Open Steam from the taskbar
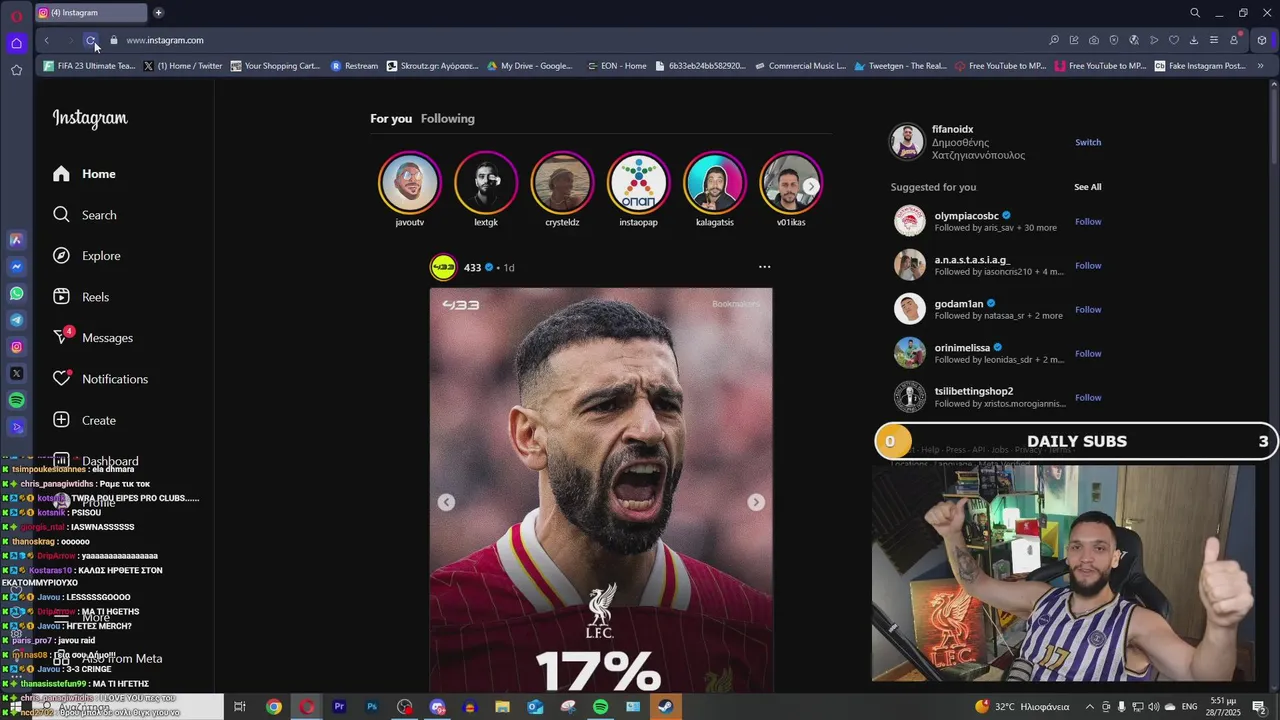The width and height of the screenshot is (1280, 720). 665,707
